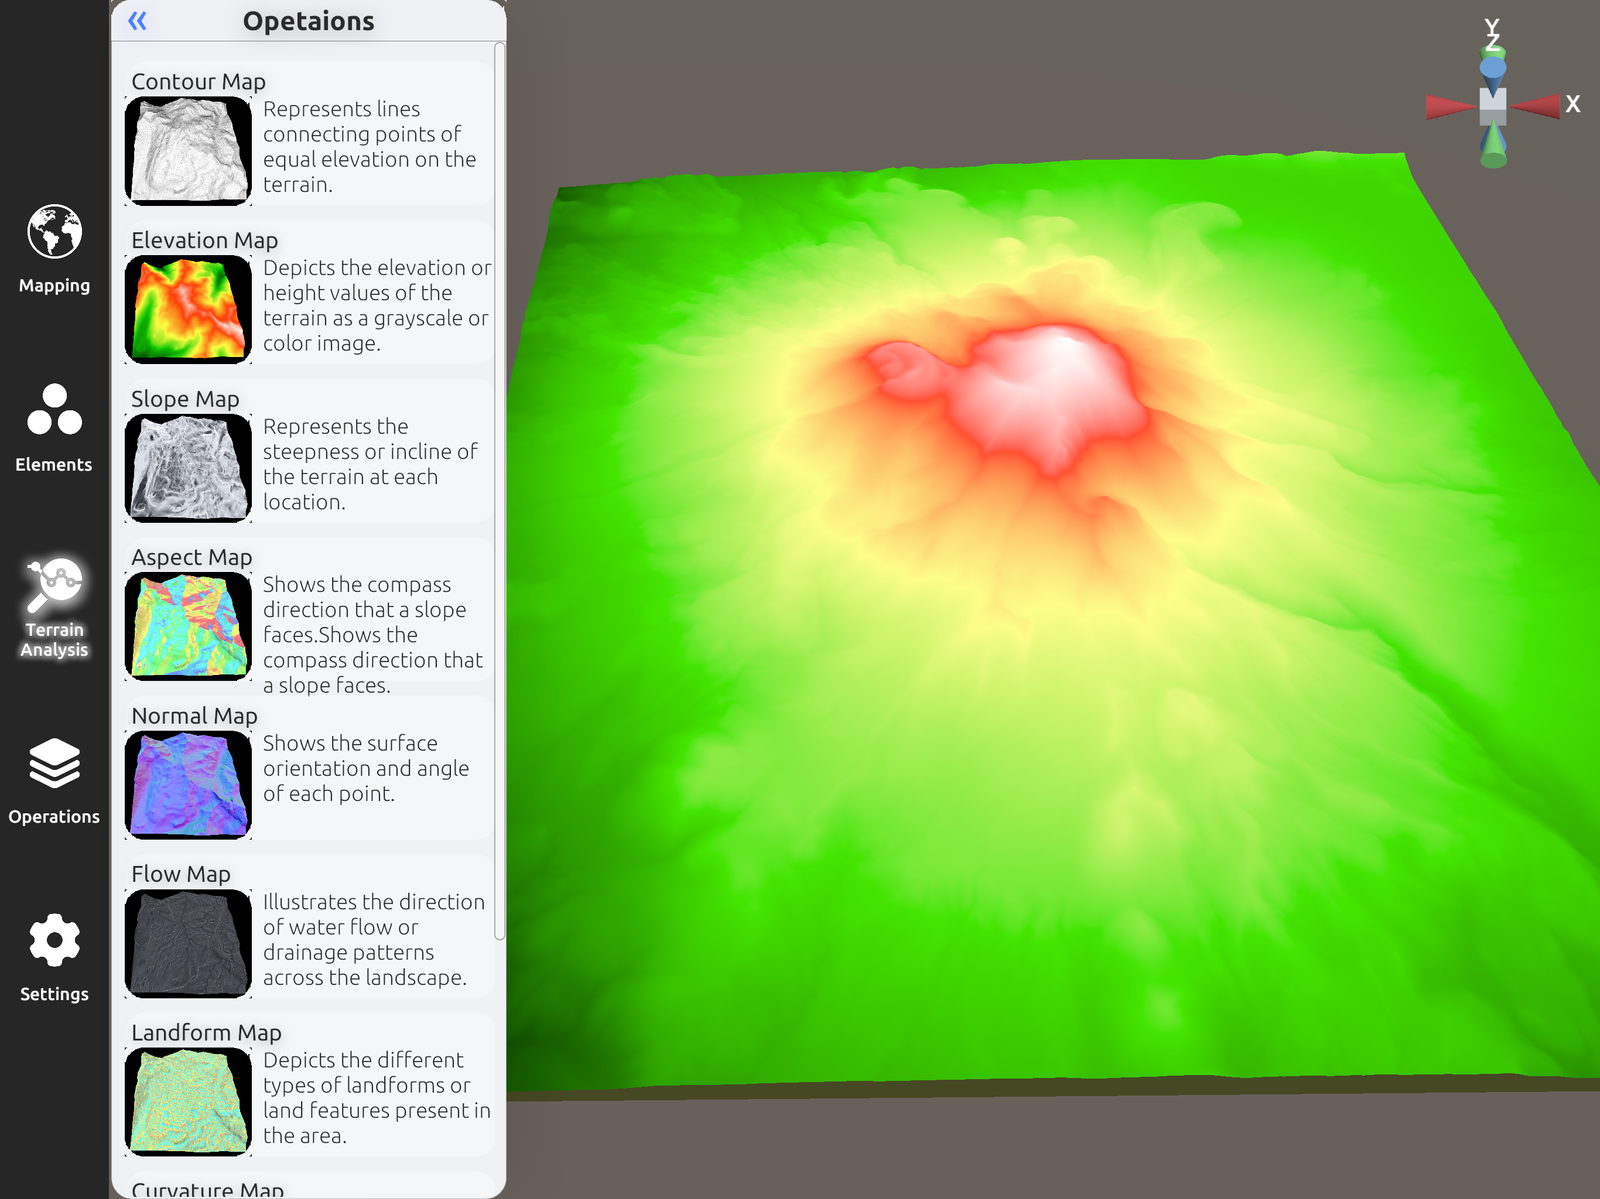The image size is (1600, 1199).
Task: Select the Aspect Map thumbnail
Action: tap(188, 626)
